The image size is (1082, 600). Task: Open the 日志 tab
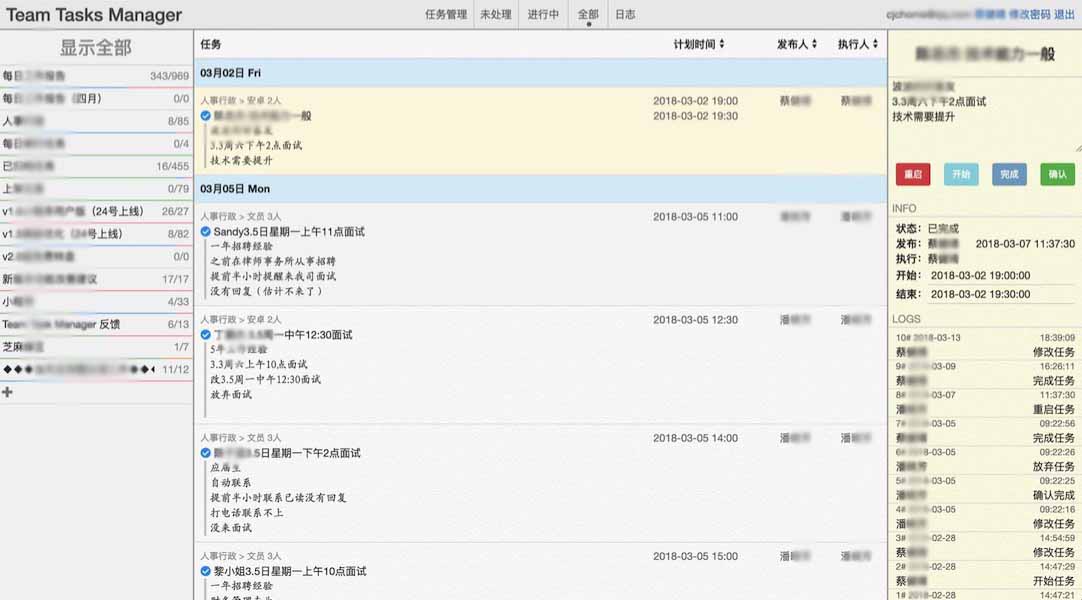pos(628,15)
